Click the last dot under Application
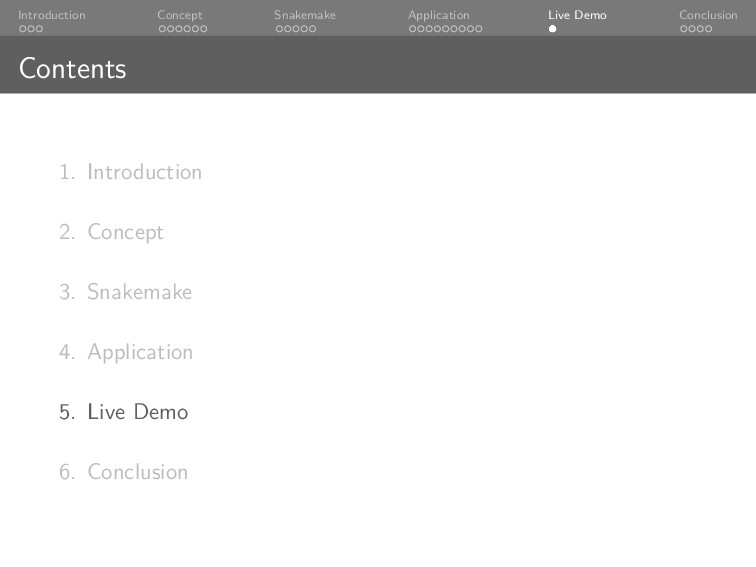This screenshot has width=756, height=567. coord(478,29)
